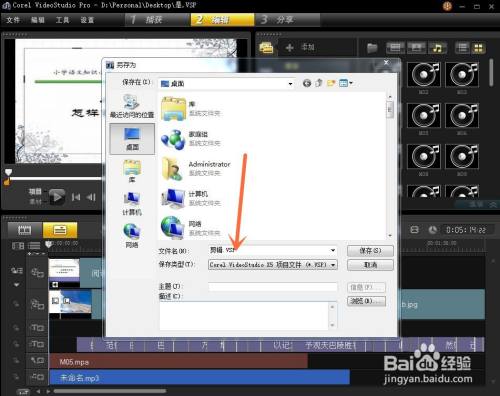The height and width of the screenshot is (396, 500).
Task: Click the add plus icon in library
Action: pyautogui.click(x=289, y=48)
